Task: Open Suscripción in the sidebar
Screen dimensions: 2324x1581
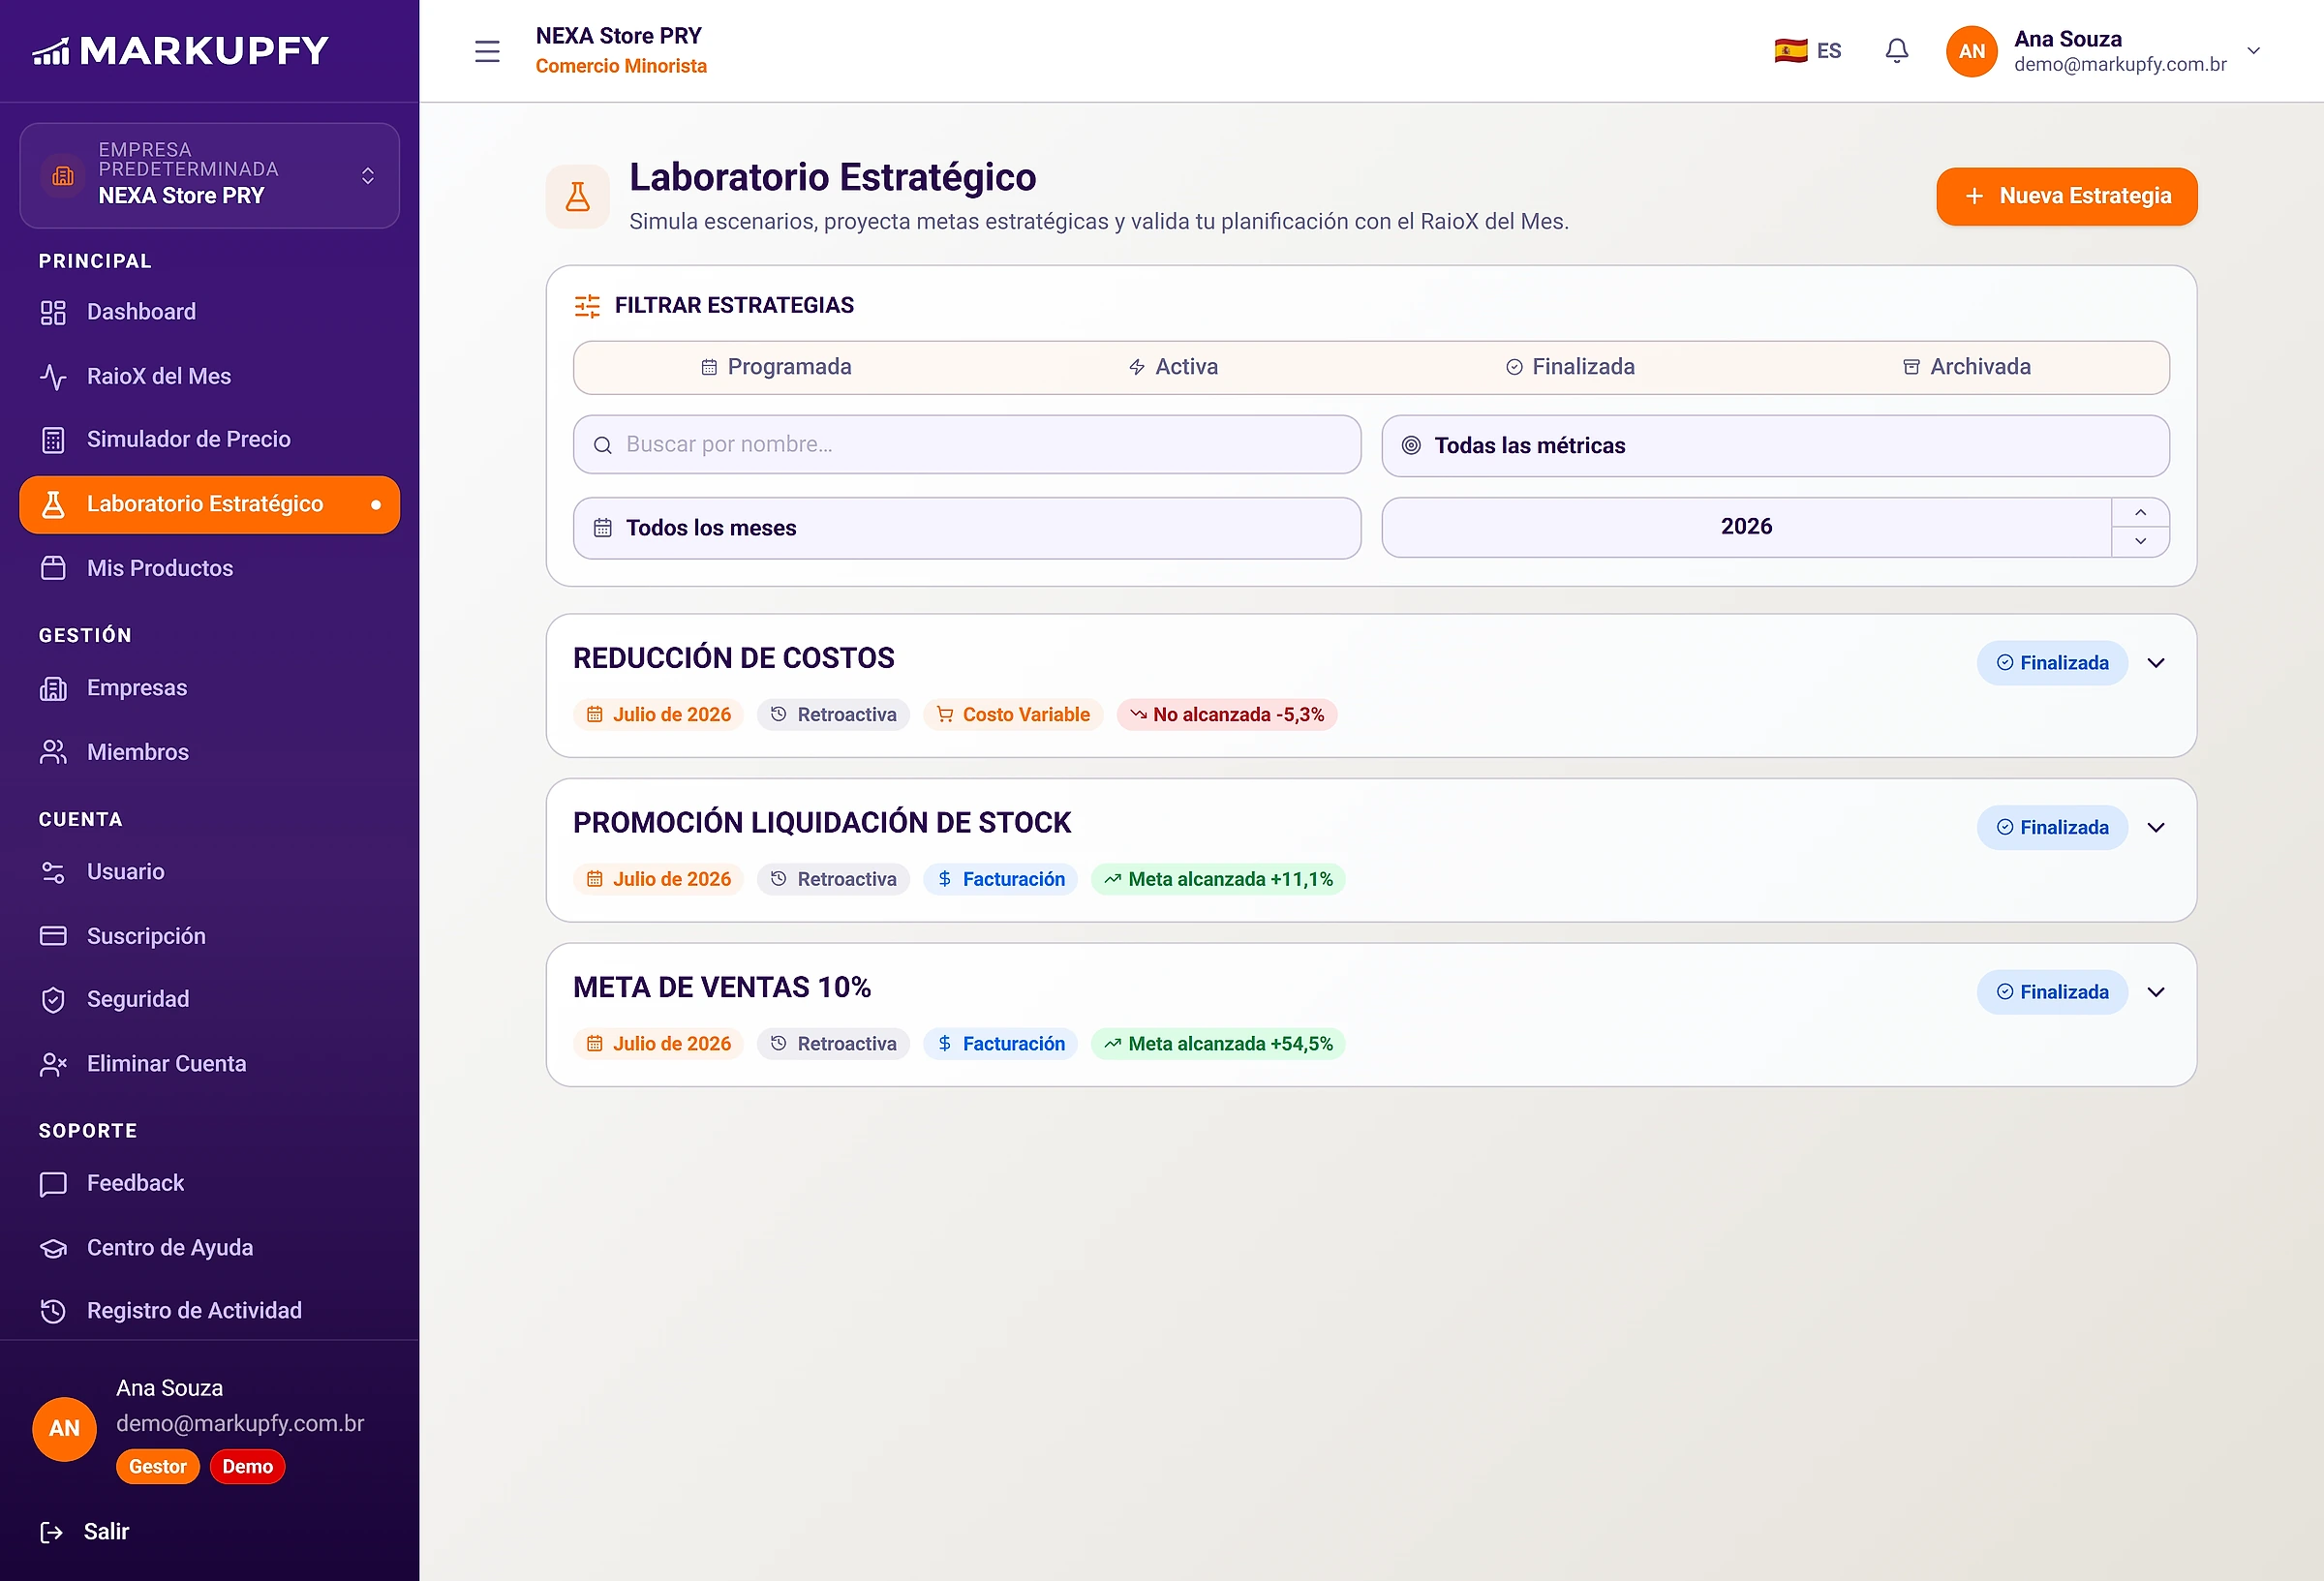Action: point(209,936)
